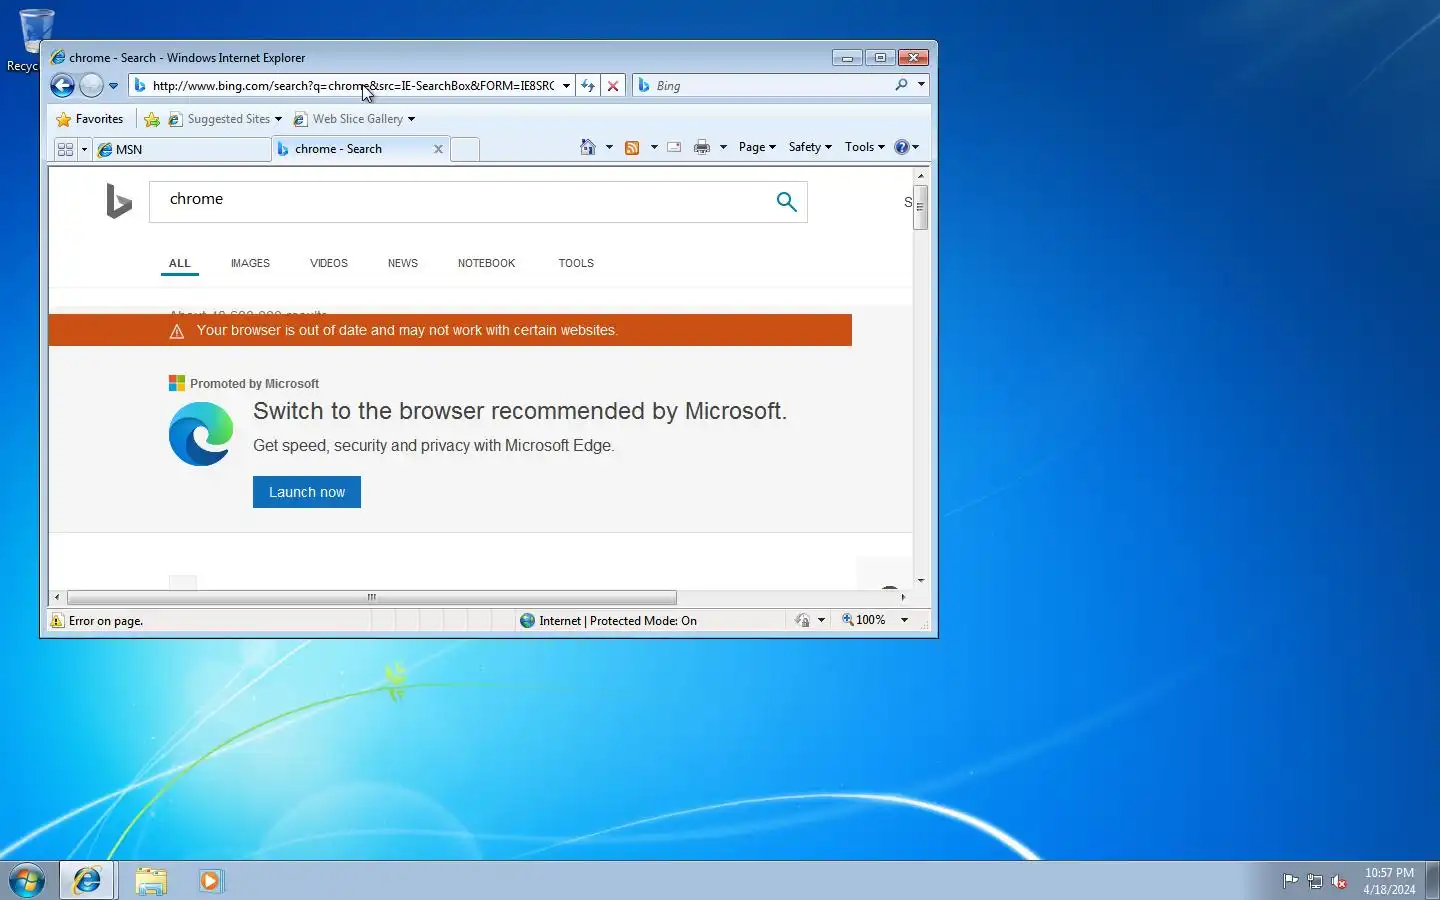Click the Microsoft Edge logo

(x=201, y=434)
